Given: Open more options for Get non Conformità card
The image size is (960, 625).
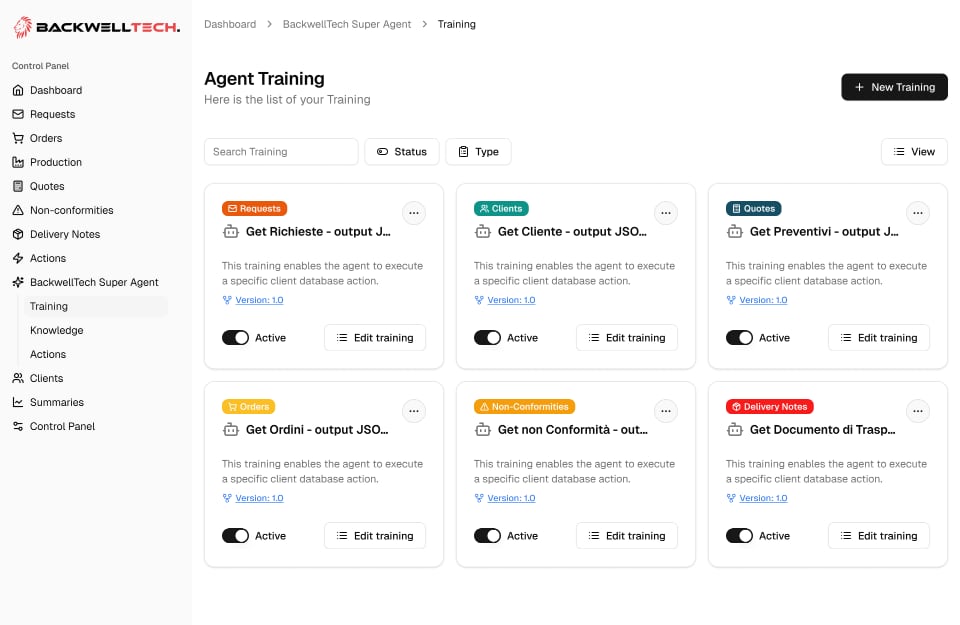Looking at the screenshot, I should pyautogui.click(x=666, y=411).
